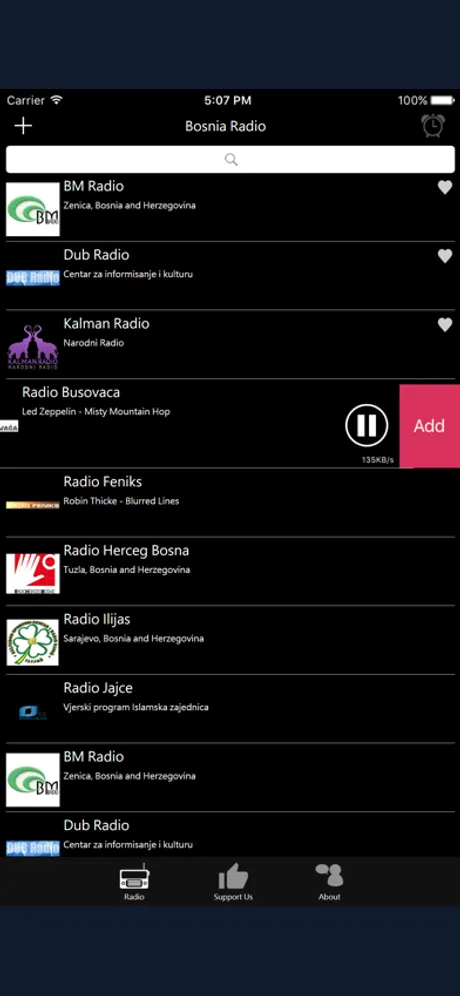
Task: Open Radio Busovaca station title
Action: (71, 392)
